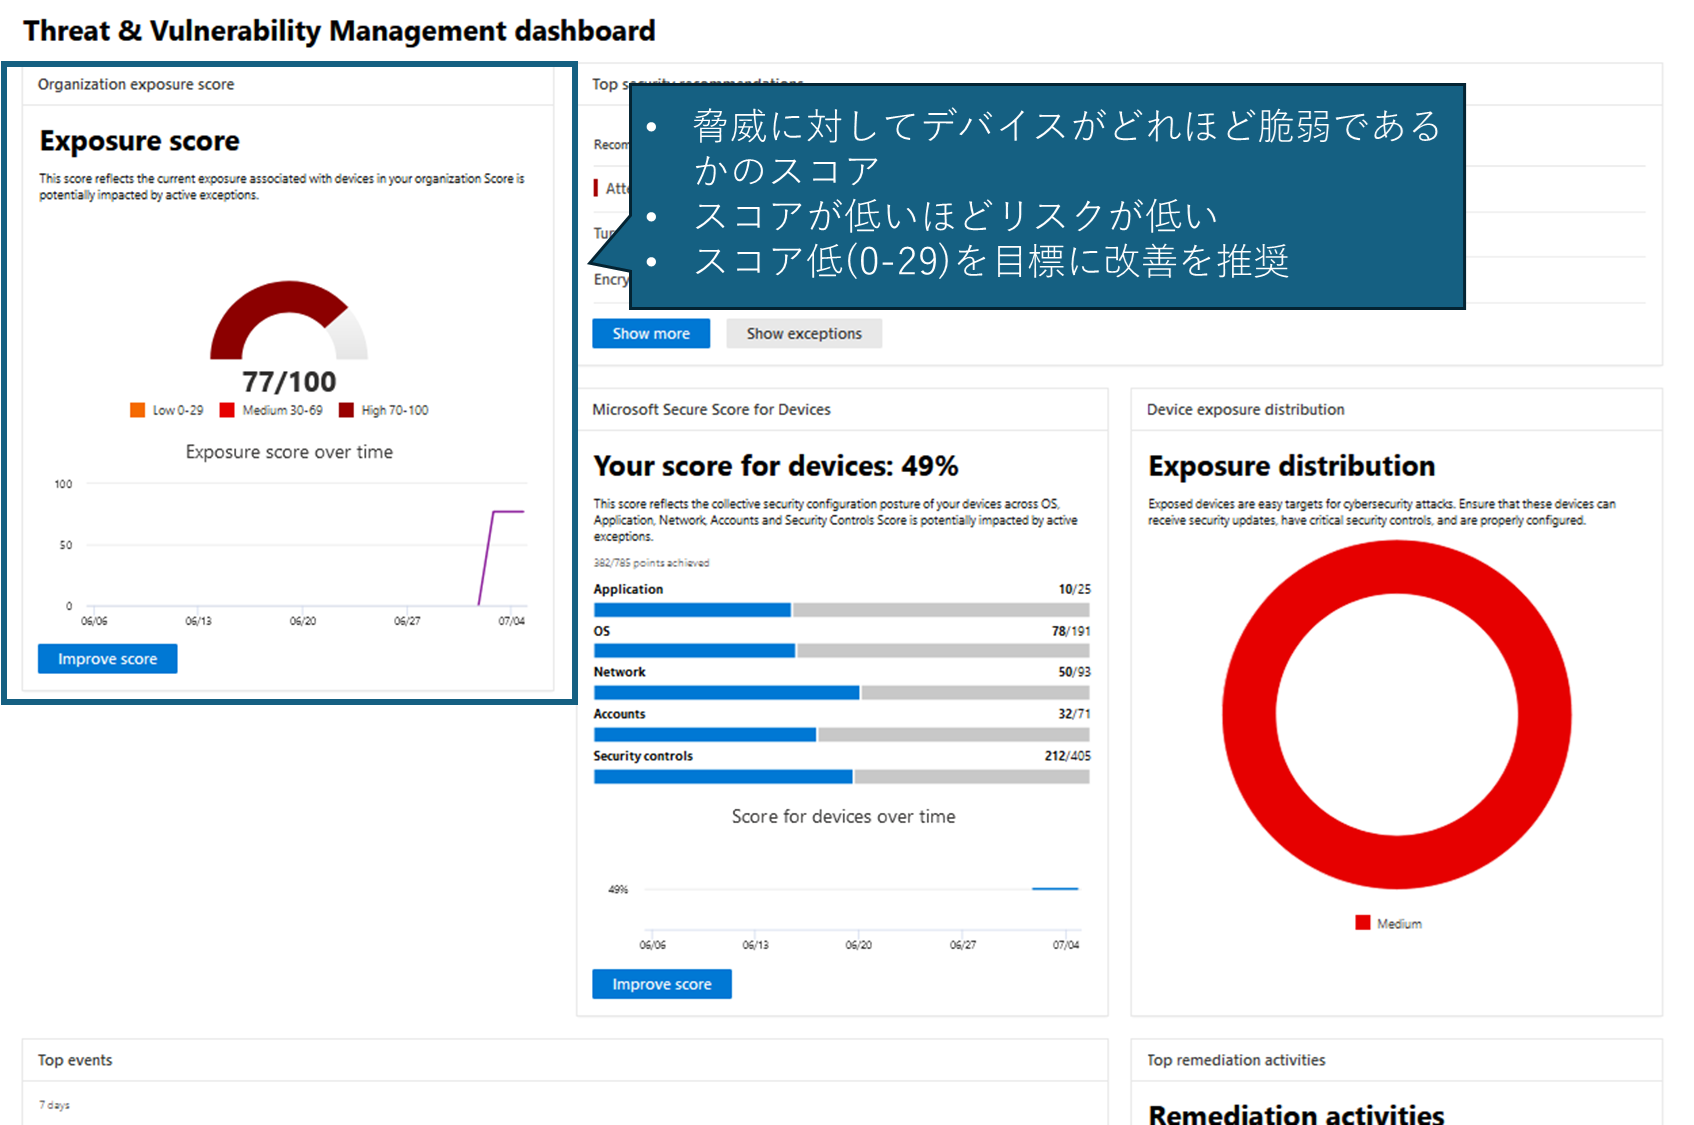
Task: Click Improve score under Exposure score chart
Action: pyautogui.click(x=108, y=659)
